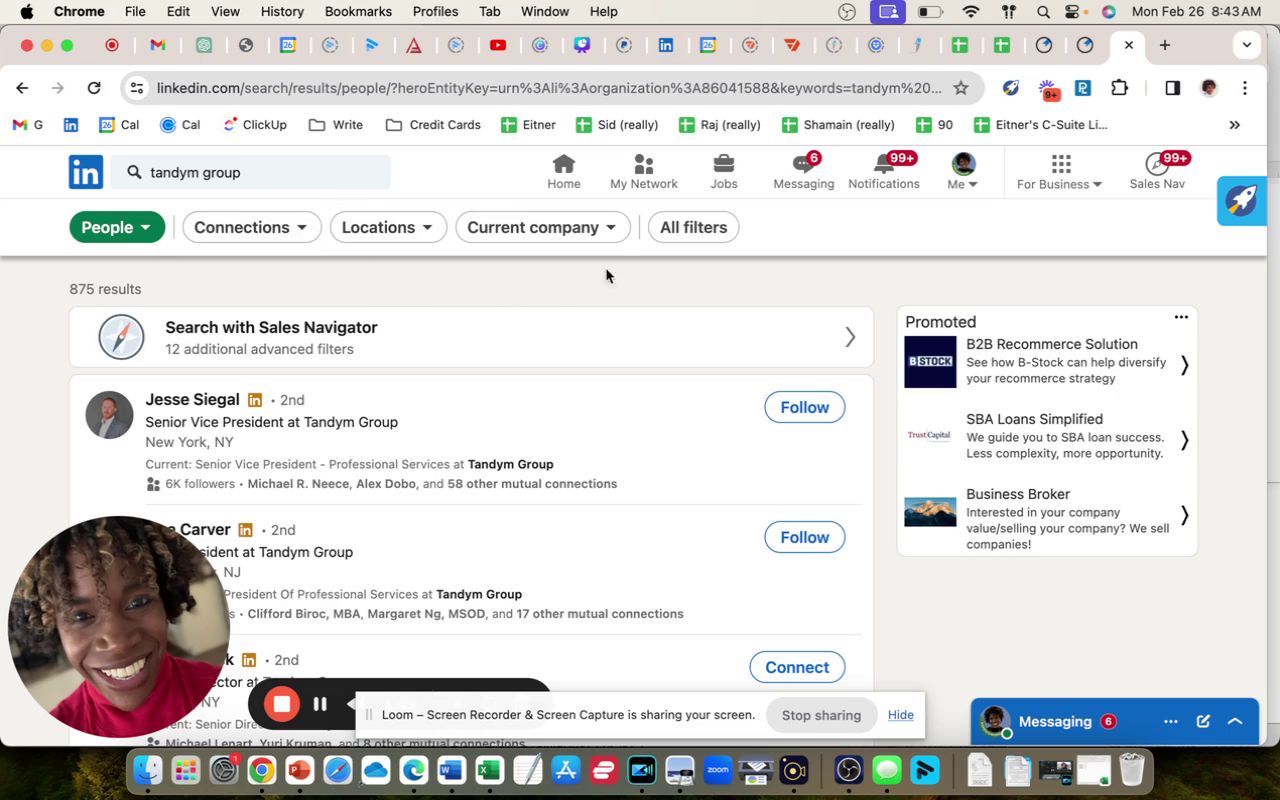The height and width of the screenshot is (800, 1280).
Task: Click the LinkedIn search field
Action: (x=250, y=172)
